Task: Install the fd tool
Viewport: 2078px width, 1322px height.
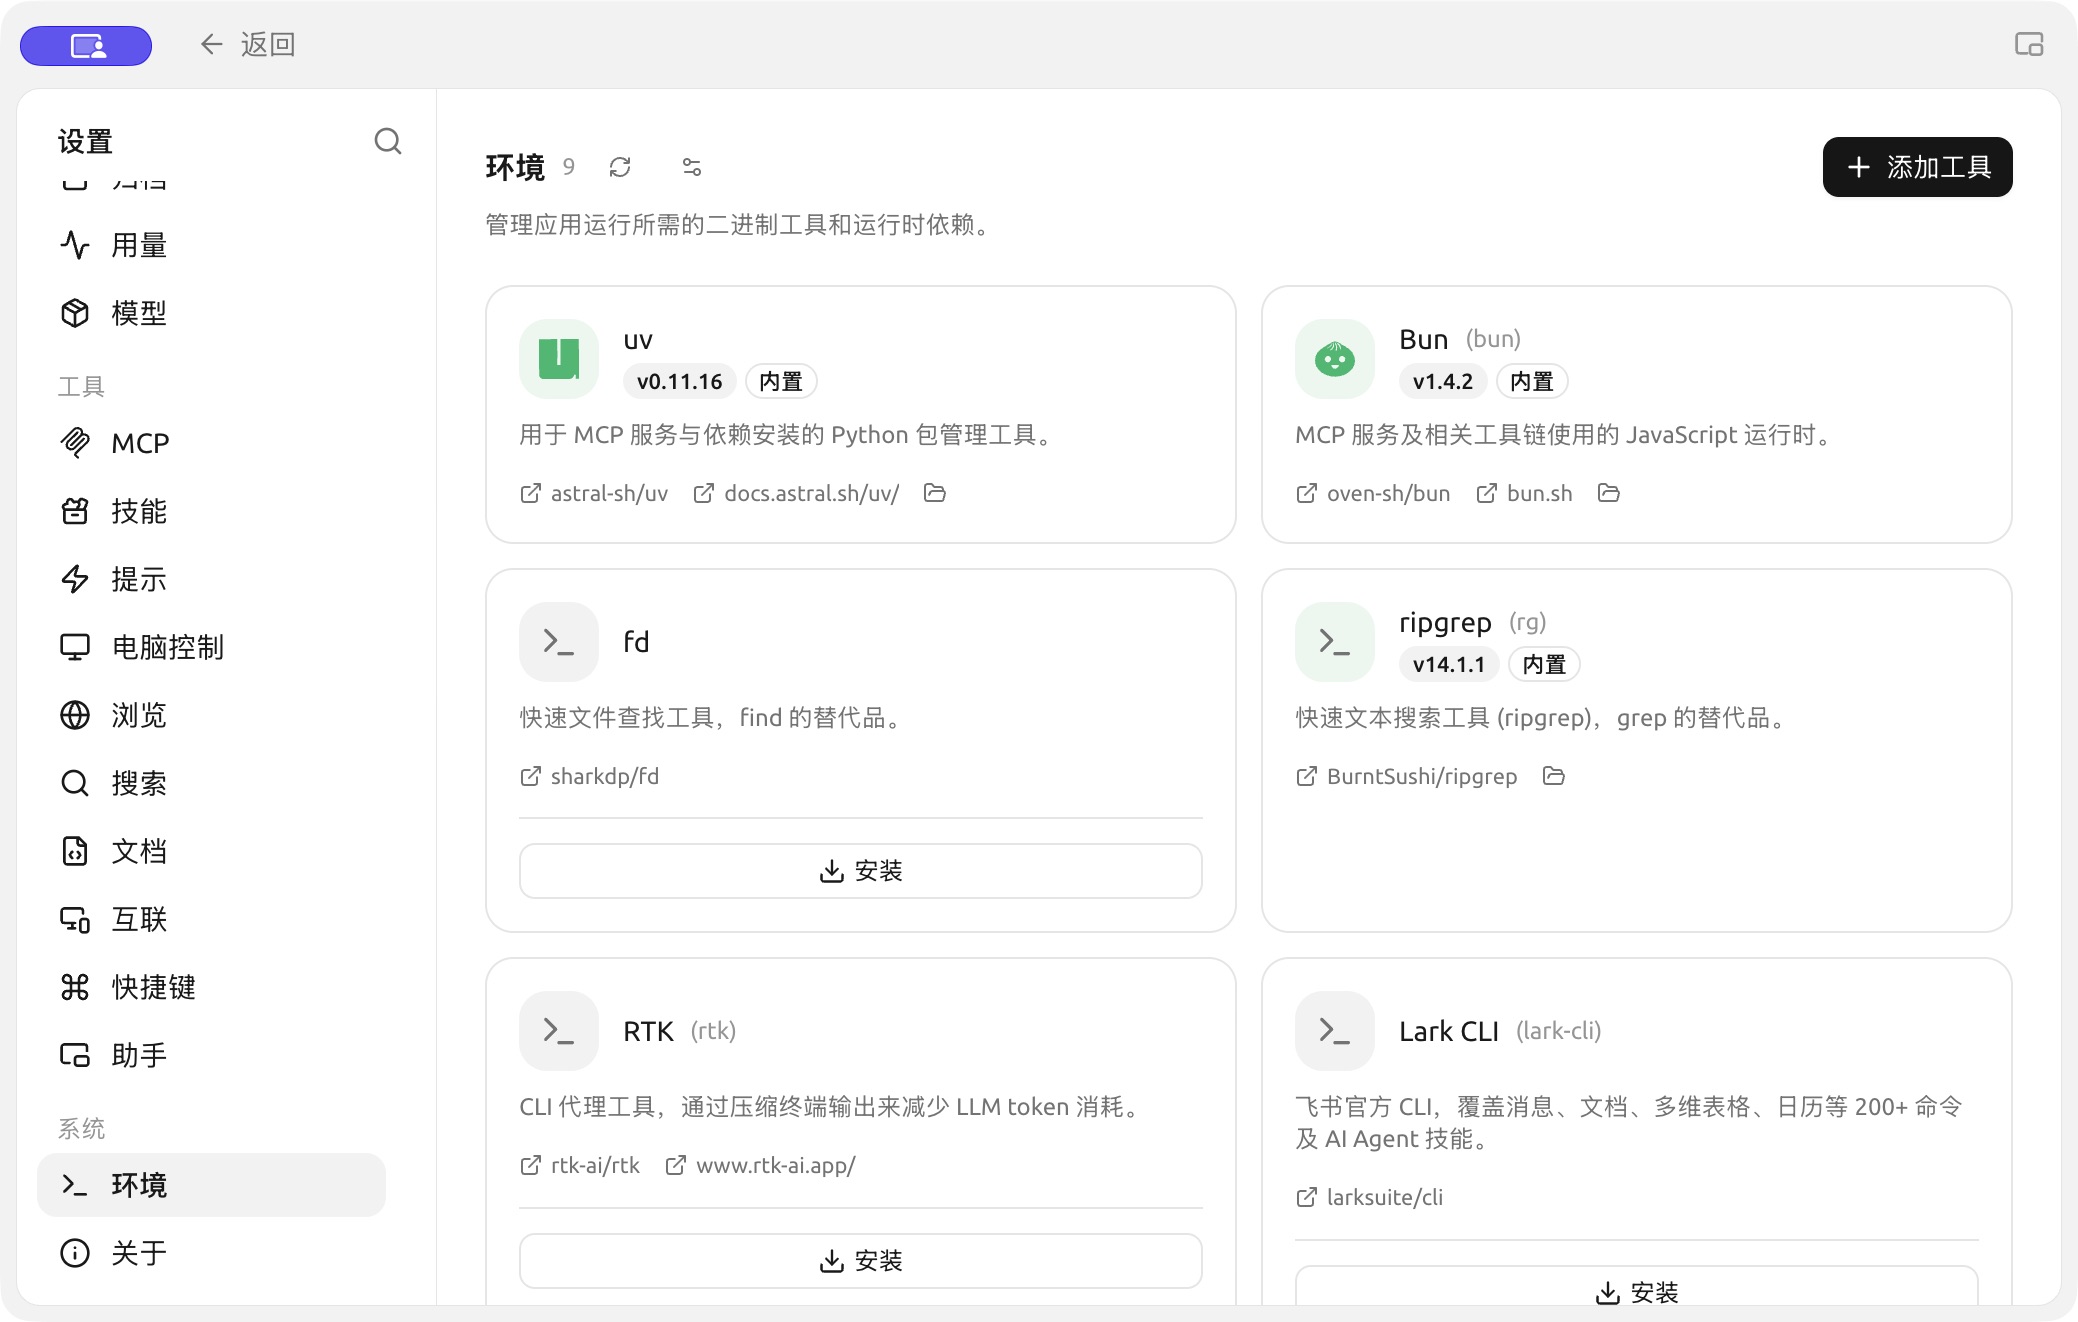Action: [x=861, y=871]
